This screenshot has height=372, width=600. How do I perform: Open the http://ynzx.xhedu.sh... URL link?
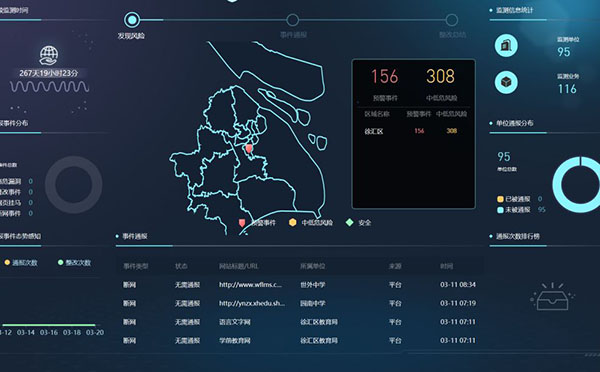pos(252,303)
